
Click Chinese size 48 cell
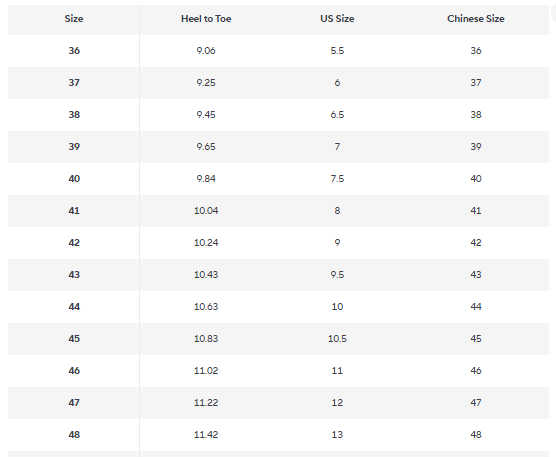pyautogui.click(x=476, y=434)
